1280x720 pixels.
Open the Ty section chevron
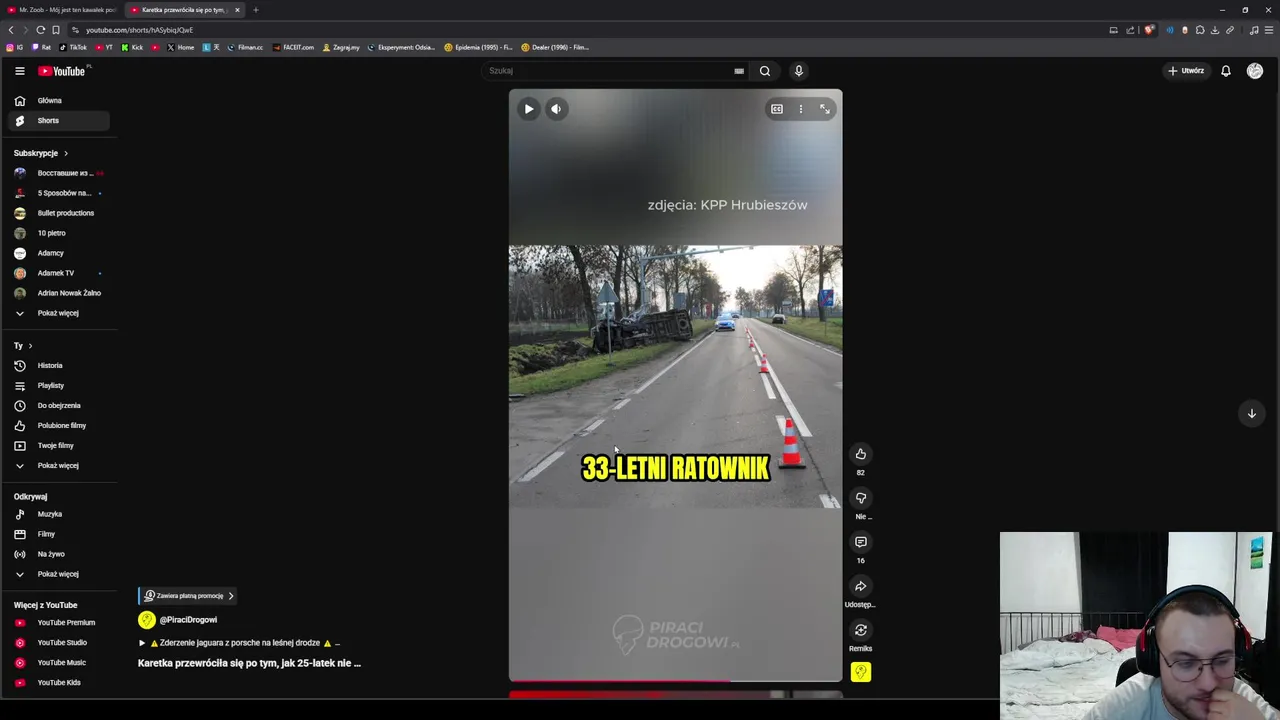(30, 346)
